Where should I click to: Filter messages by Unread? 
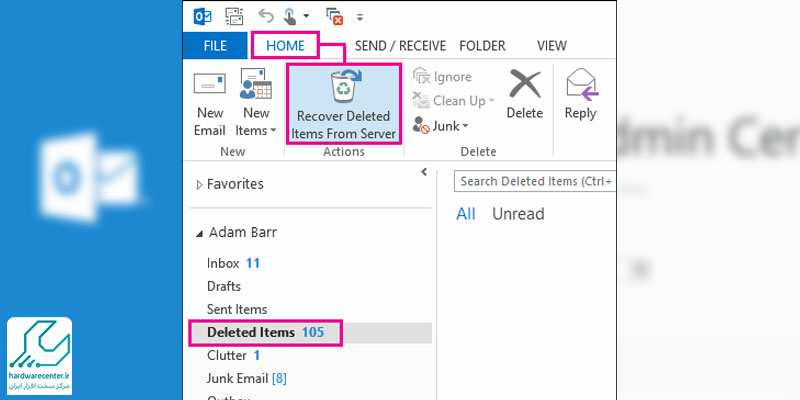point(518,214)
